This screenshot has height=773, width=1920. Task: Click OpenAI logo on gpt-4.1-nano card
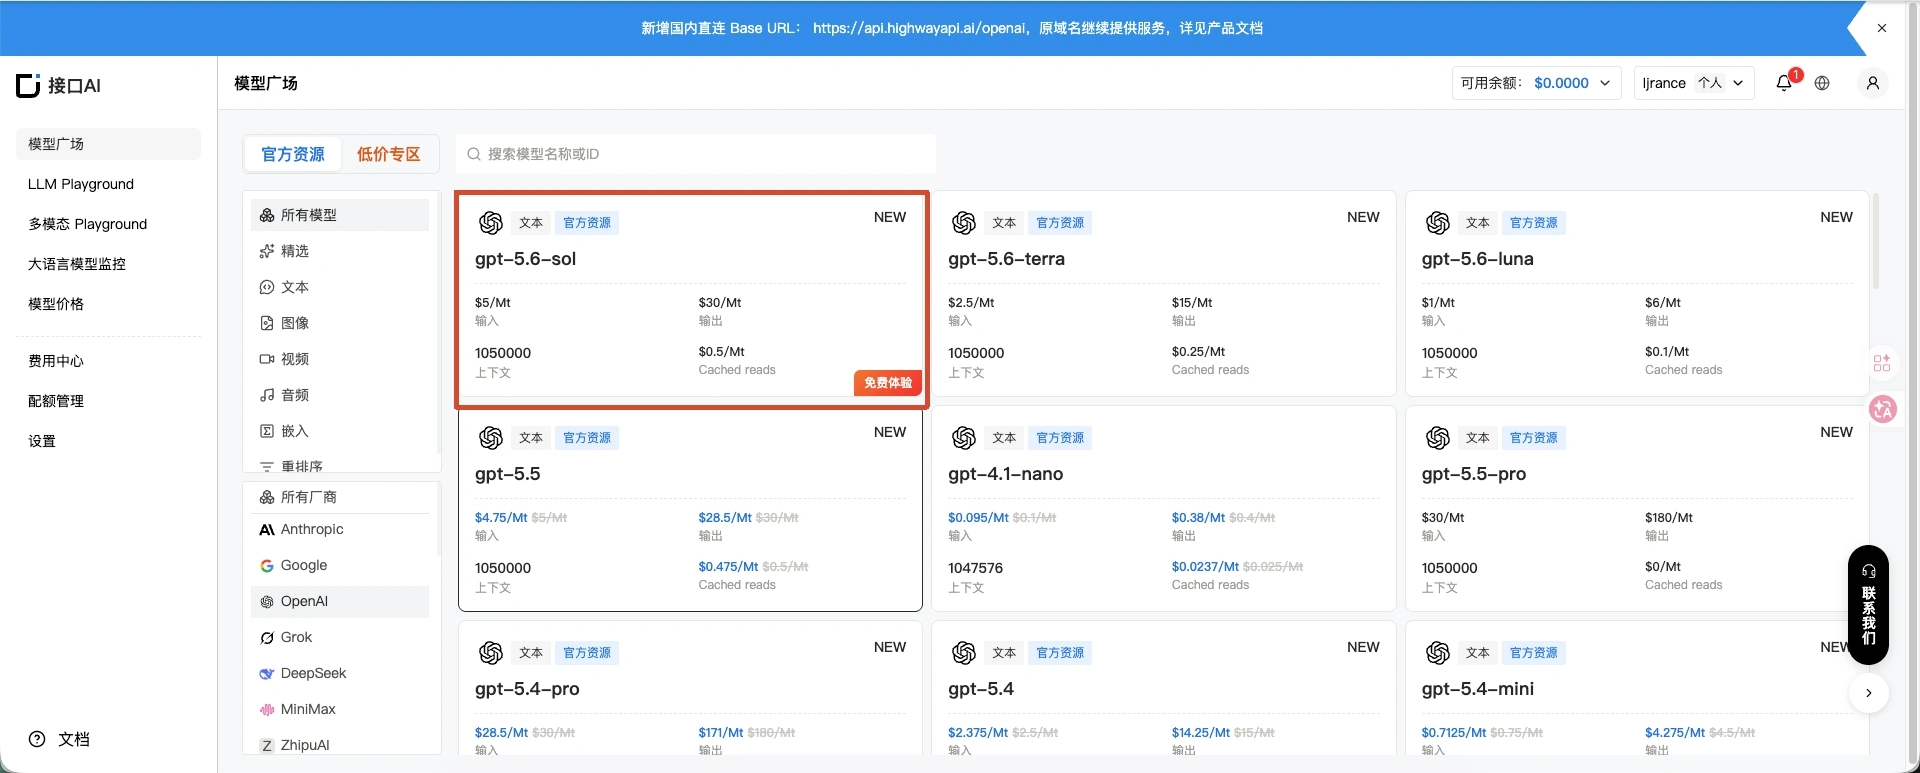click(x=964, y=437)
